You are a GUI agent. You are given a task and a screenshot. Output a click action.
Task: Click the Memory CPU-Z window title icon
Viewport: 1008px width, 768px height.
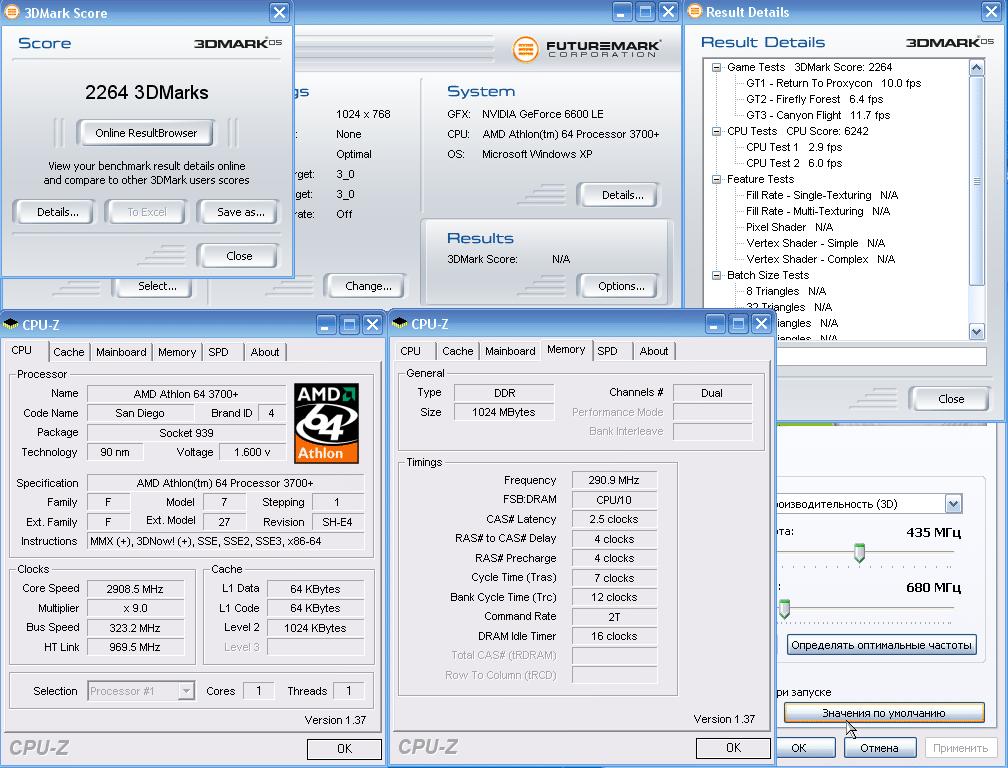pyautogui.click(x=400, y=323)
